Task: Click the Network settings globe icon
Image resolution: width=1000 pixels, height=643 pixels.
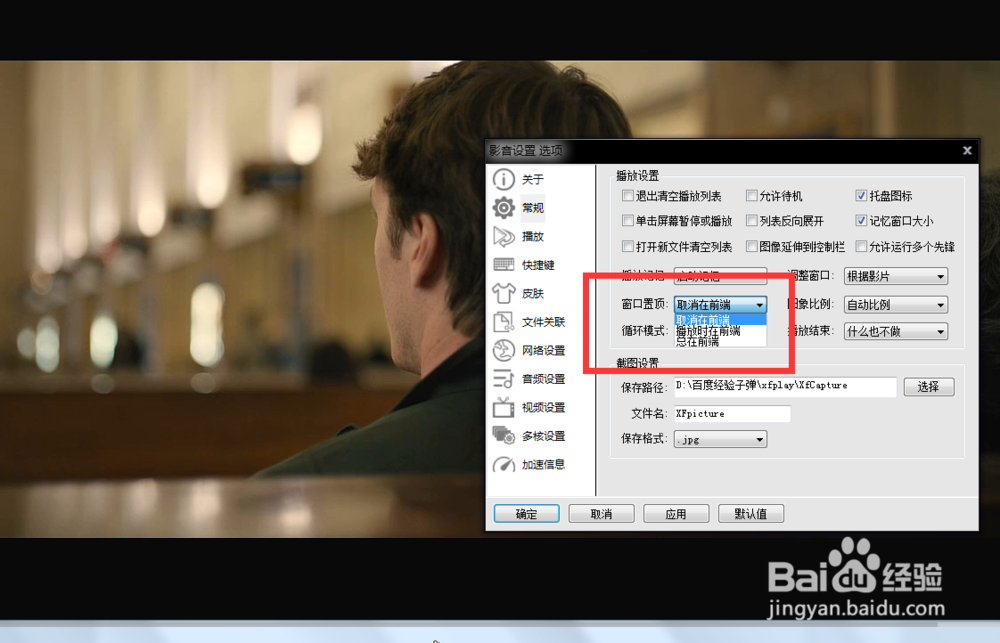Action: point(504,350)
